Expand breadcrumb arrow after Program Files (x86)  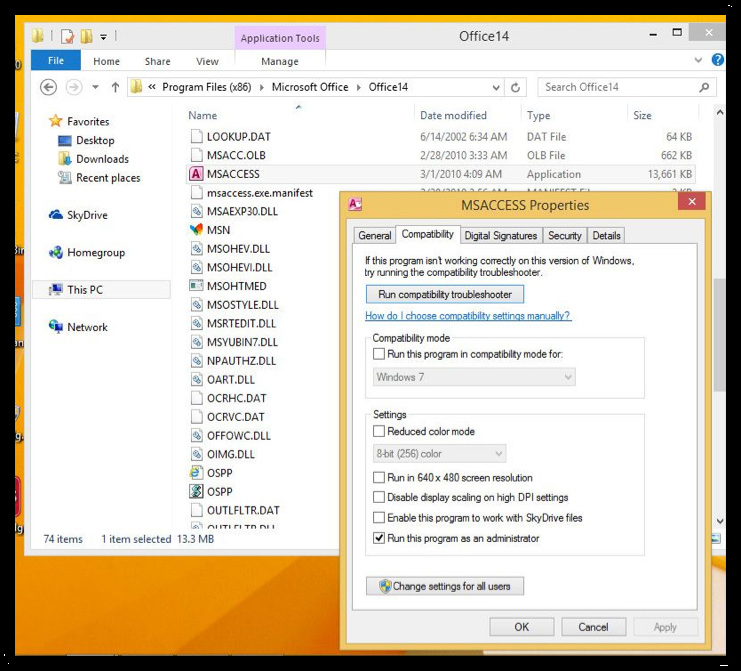pyautogui.click(x=261, y=87)
